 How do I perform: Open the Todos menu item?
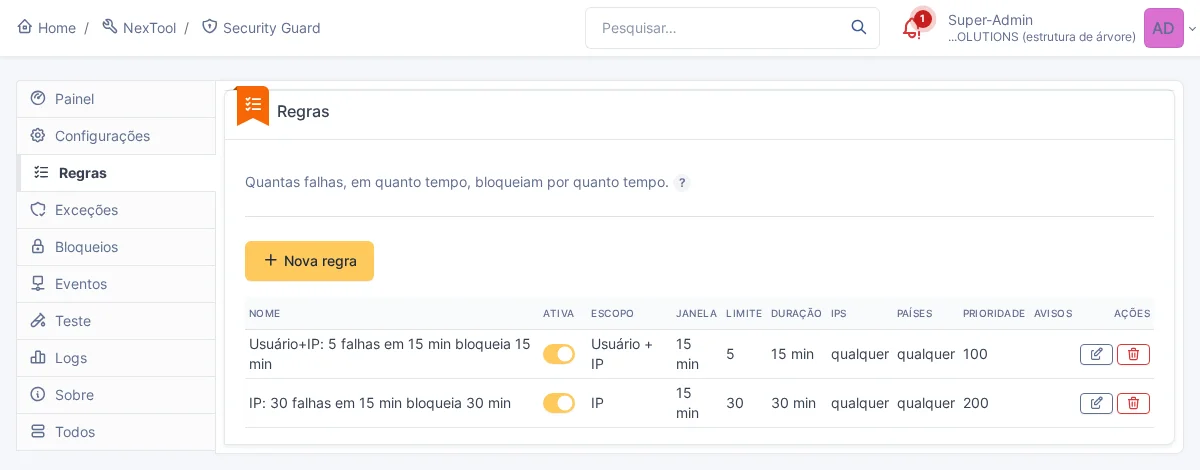tap(116, 432)
